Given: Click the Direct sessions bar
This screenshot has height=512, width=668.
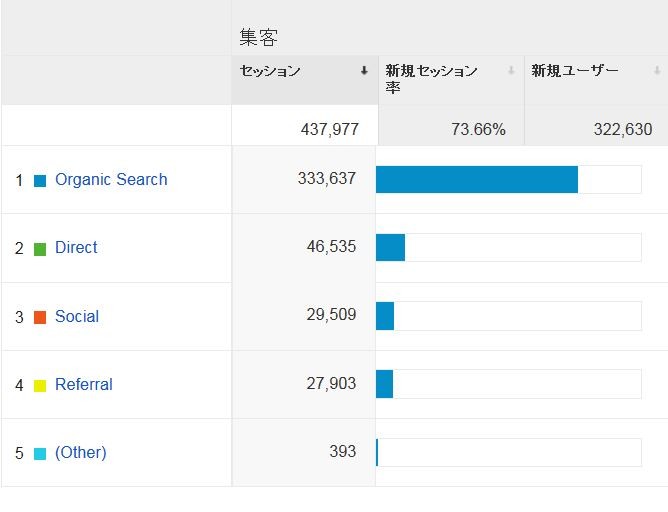Looking at the screenshot, I should pyautogui.click(x=390, y=248).
